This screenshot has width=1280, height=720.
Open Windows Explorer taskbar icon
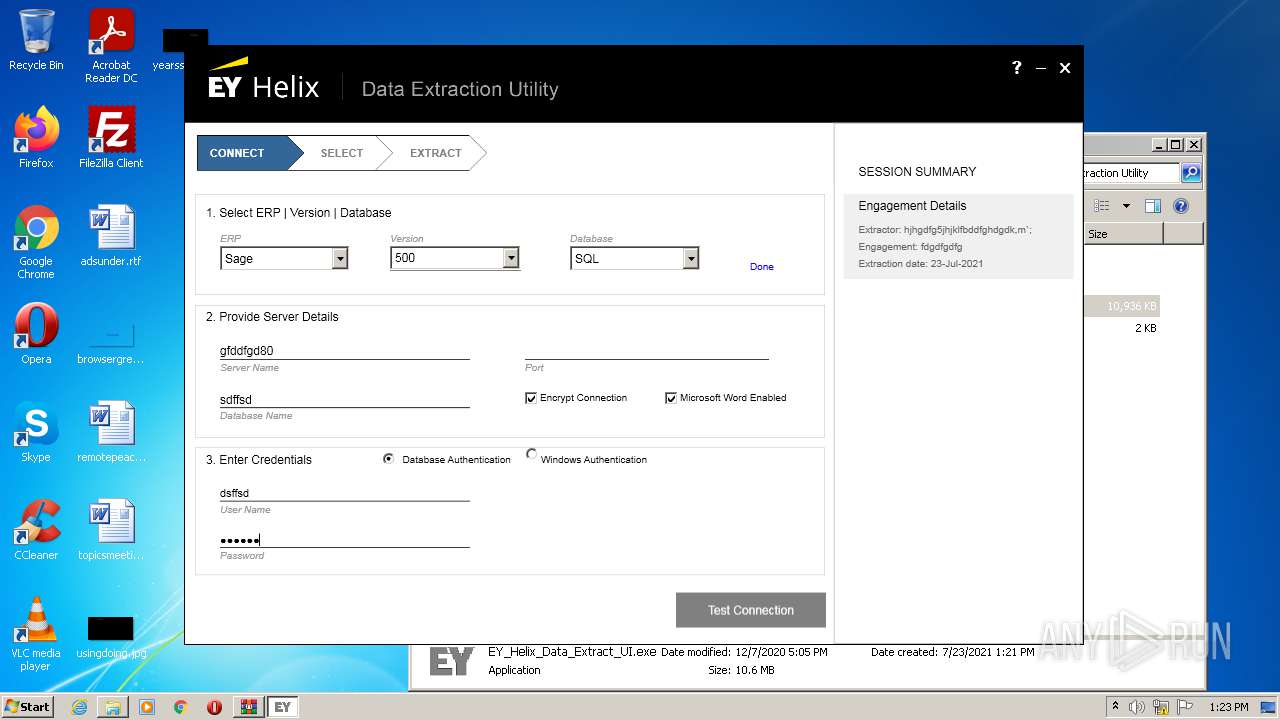113,707
